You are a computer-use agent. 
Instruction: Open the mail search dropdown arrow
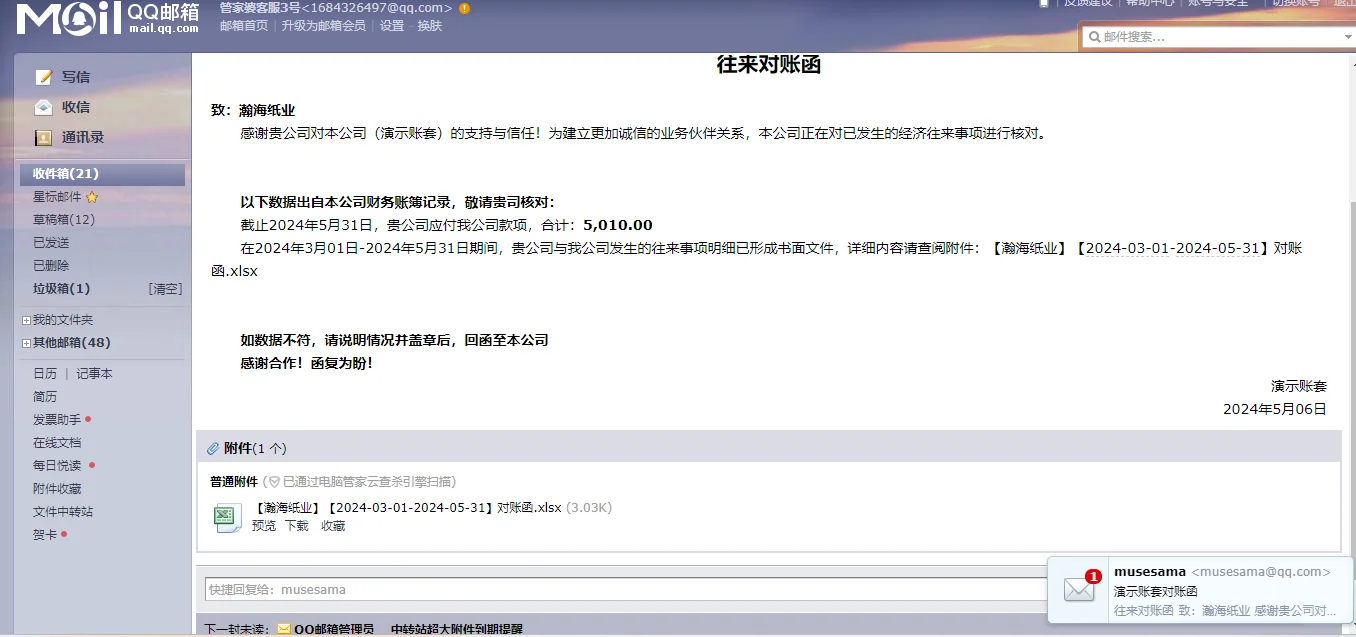coord(1349,36)
